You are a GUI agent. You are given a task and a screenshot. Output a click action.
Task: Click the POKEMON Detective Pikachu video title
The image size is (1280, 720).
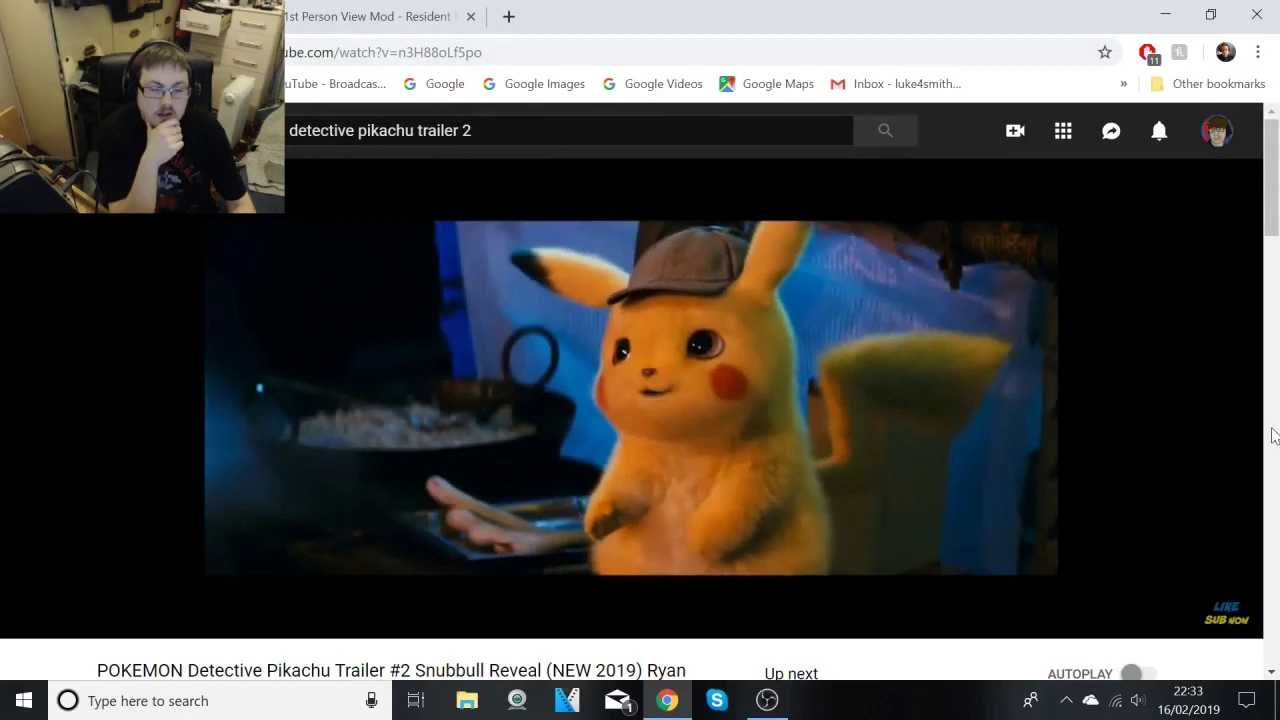[391, 670]
